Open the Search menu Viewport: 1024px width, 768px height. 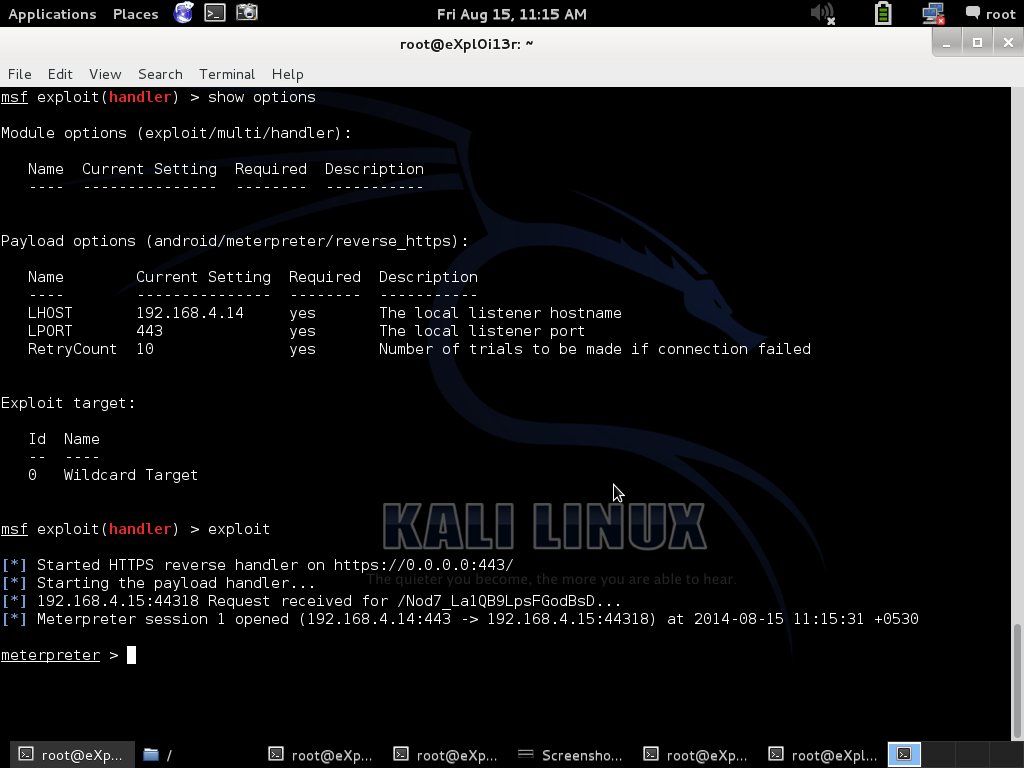click(160, 74)
